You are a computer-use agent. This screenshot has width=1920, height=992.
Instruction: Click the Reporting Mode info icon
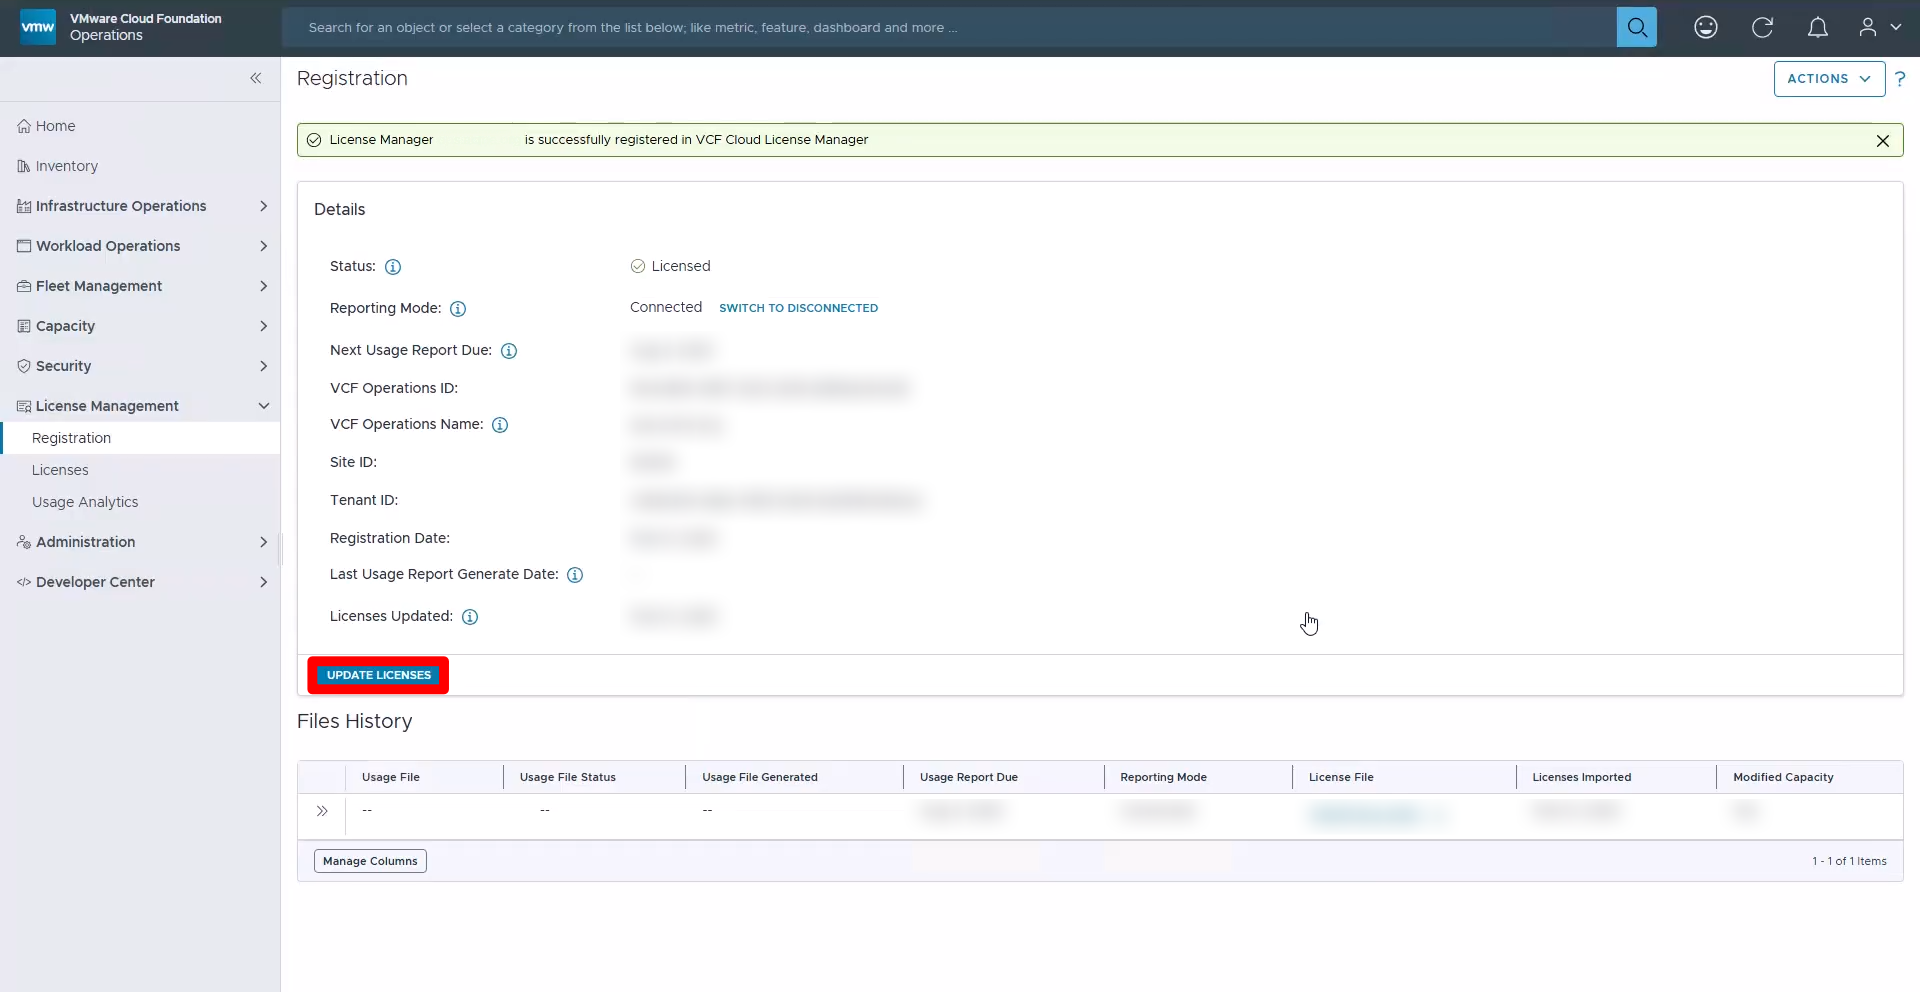coord(458,309)
